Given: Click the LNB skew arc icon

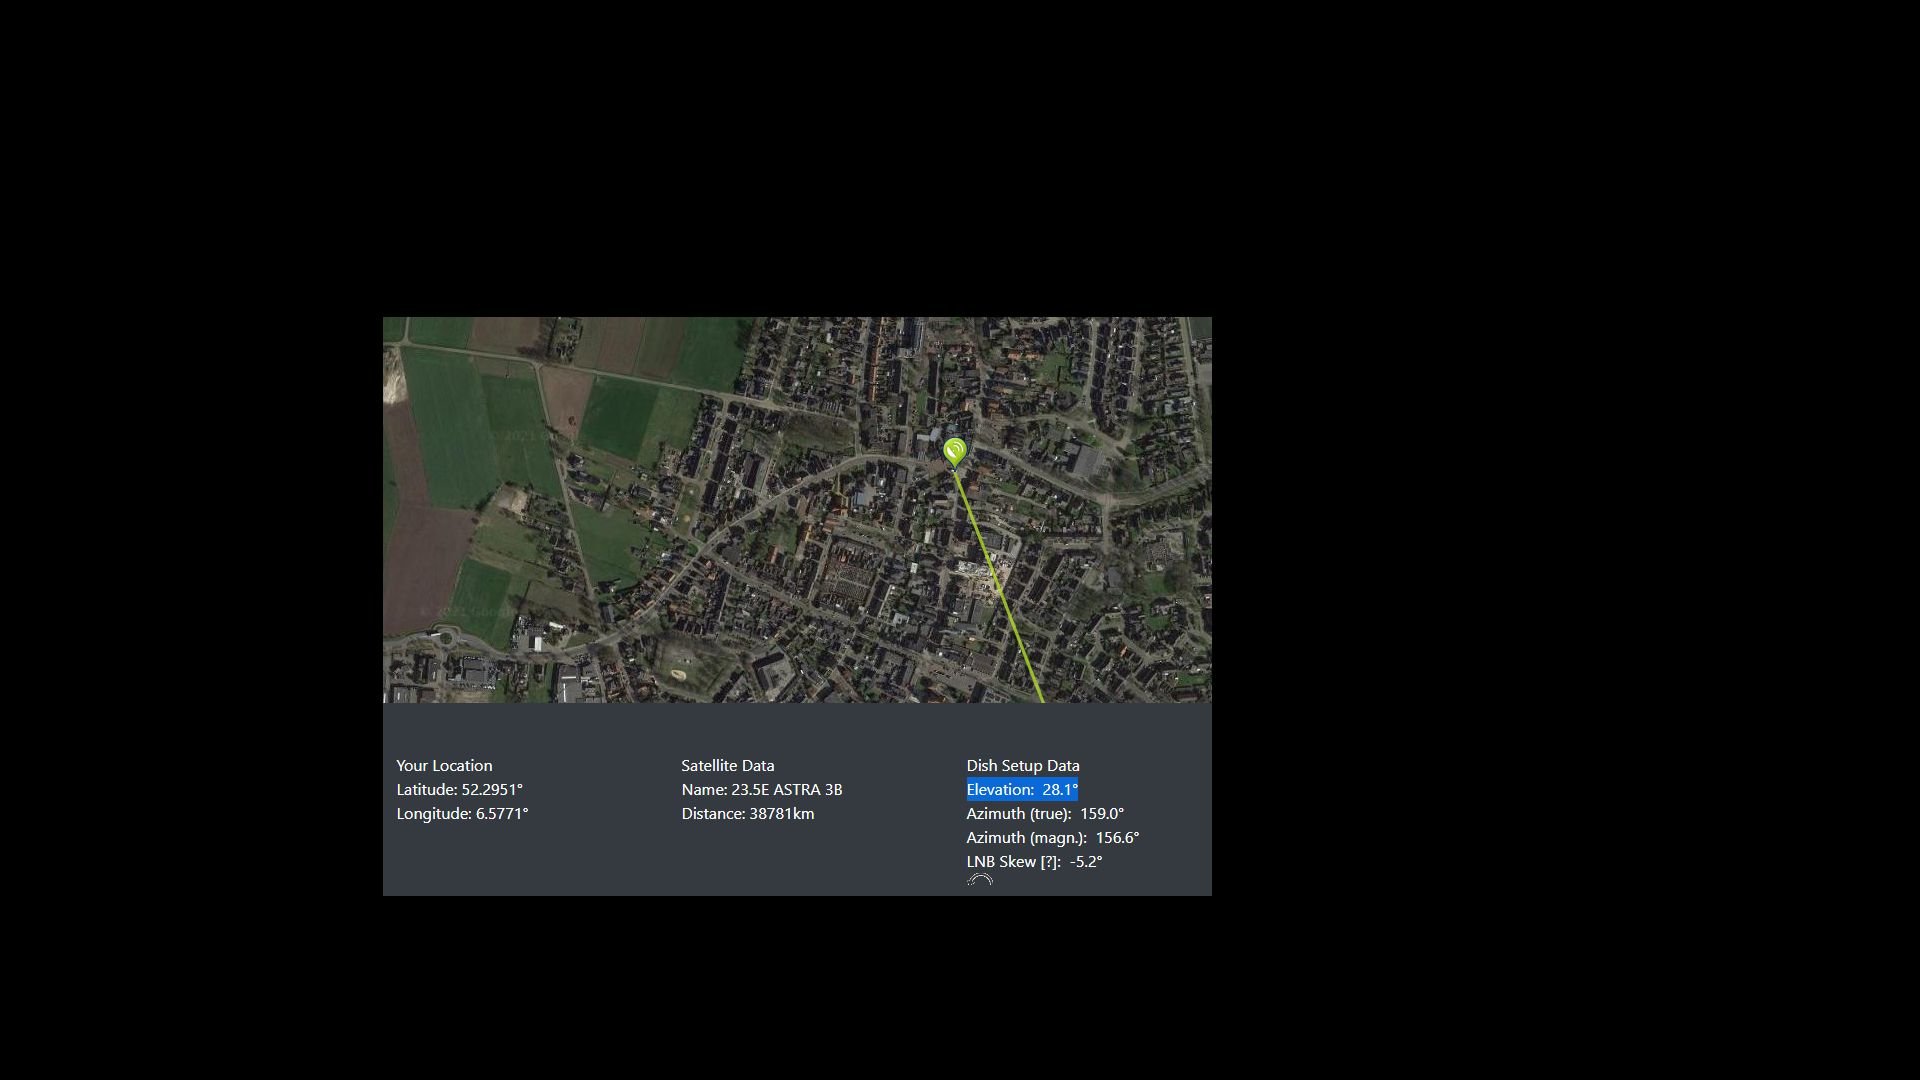Looking at the screenshot, I should pyautogui.click(x=980, y=881).
